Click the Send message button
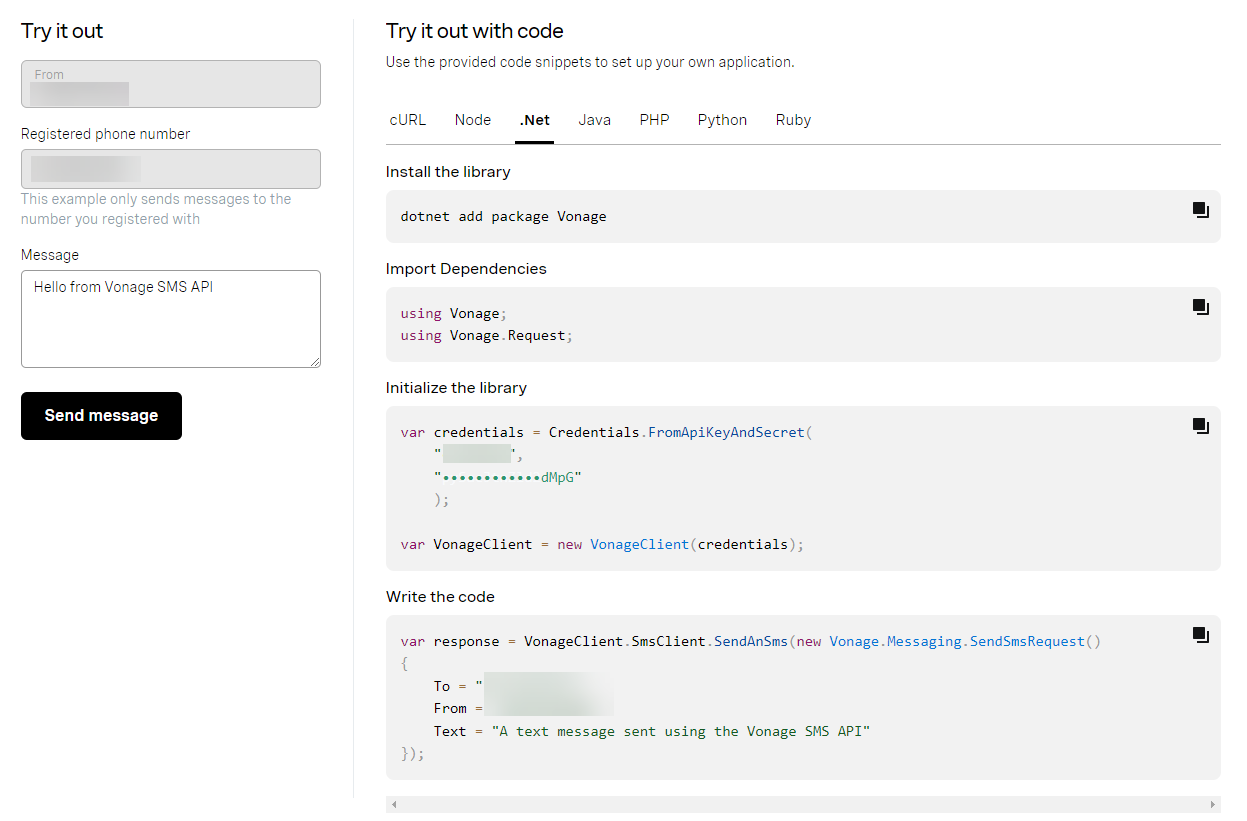The image size is (1247, 821). [x=101, y=416]
